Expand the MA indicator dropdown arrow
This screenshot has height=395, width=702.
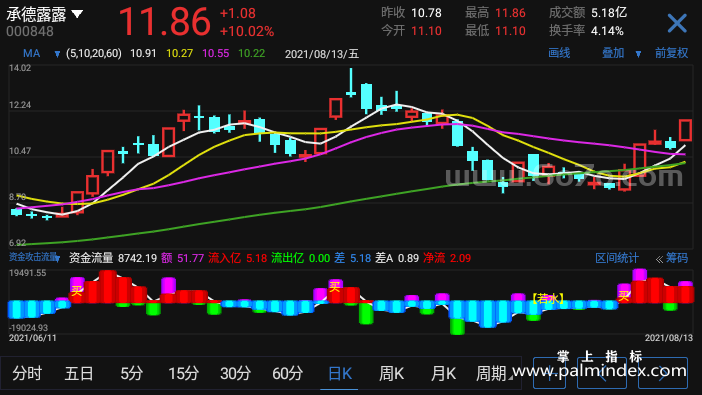click(57, 54)
